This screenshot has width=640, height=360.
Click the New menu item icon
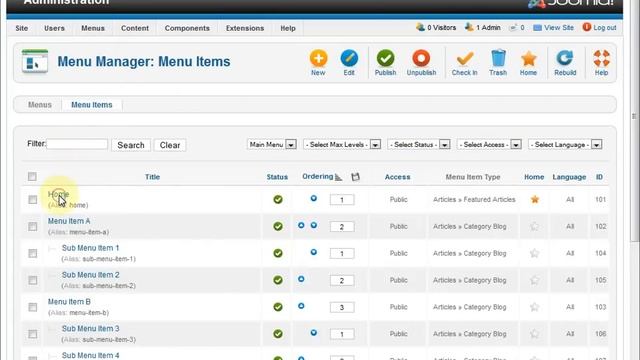(318, 58)
